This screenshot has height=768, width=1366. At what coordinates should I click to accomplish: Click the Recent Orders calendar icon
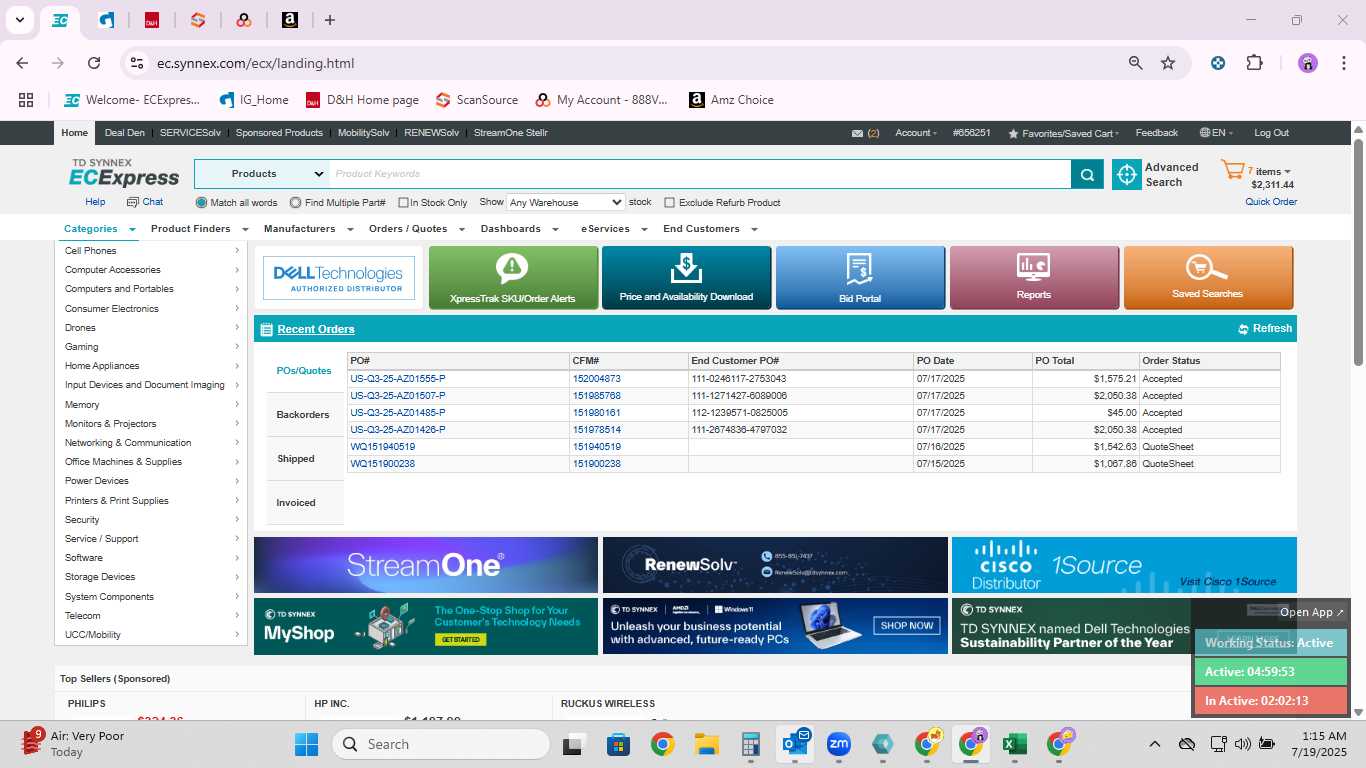(x=265, y=329)
